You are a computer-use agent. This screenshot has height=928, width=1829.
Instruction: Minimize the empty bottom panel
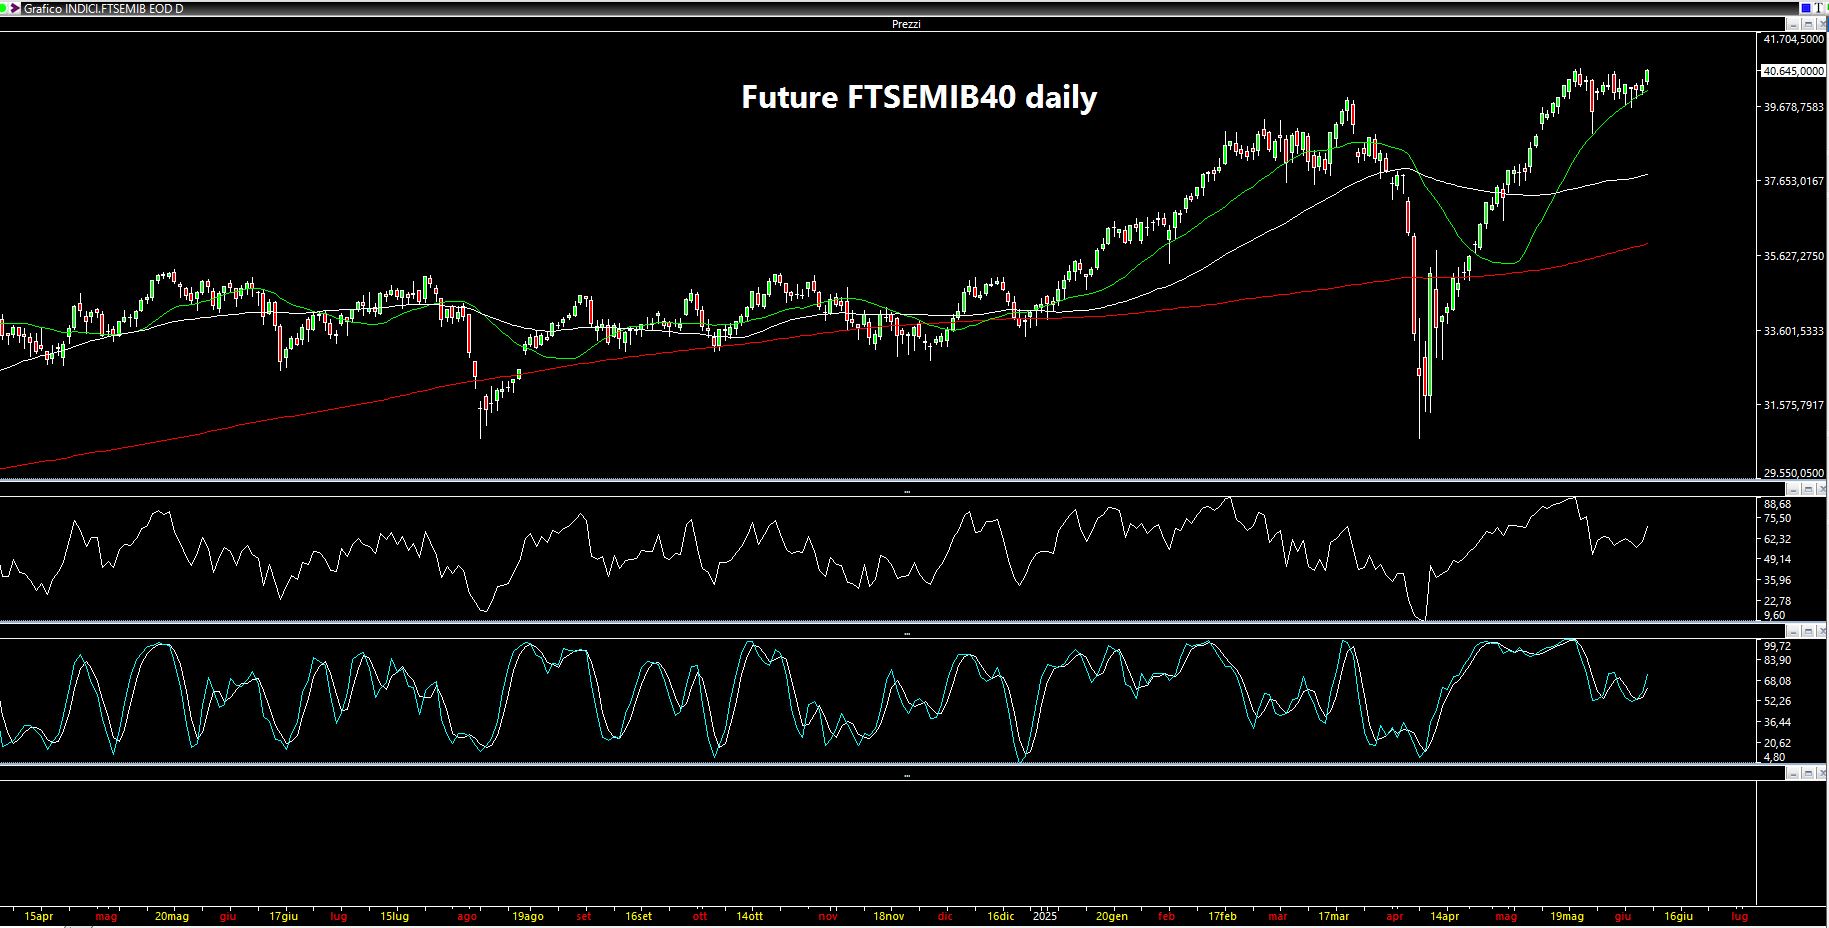(1794, 773)
